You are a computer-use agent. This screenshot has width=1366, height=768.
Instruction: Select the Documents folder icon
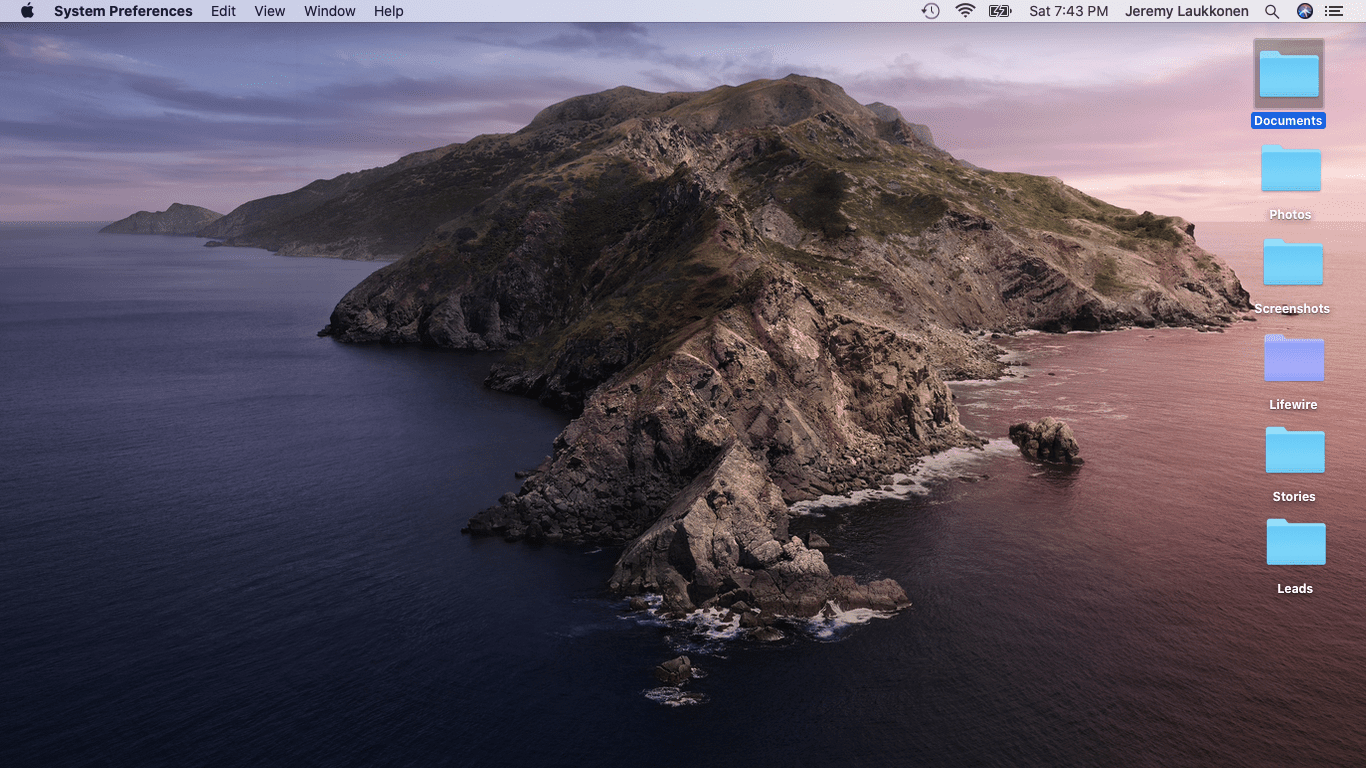1289,74
